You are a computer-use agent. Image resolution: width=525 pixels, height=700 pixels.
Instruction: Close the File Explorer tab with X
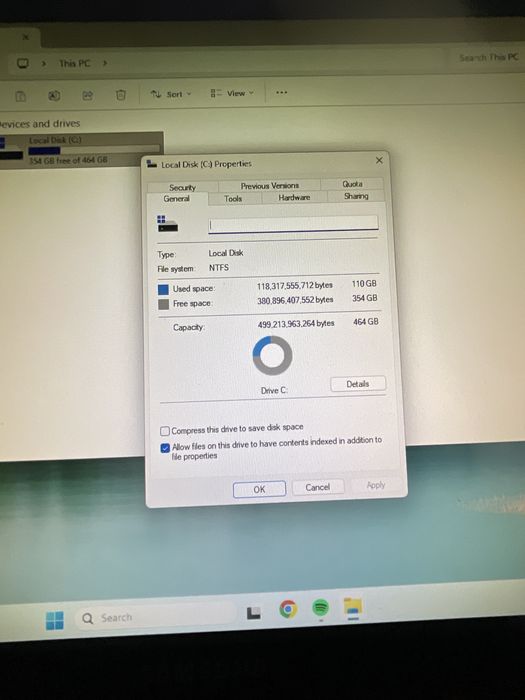pyautogui.click(x=25, y=37)
